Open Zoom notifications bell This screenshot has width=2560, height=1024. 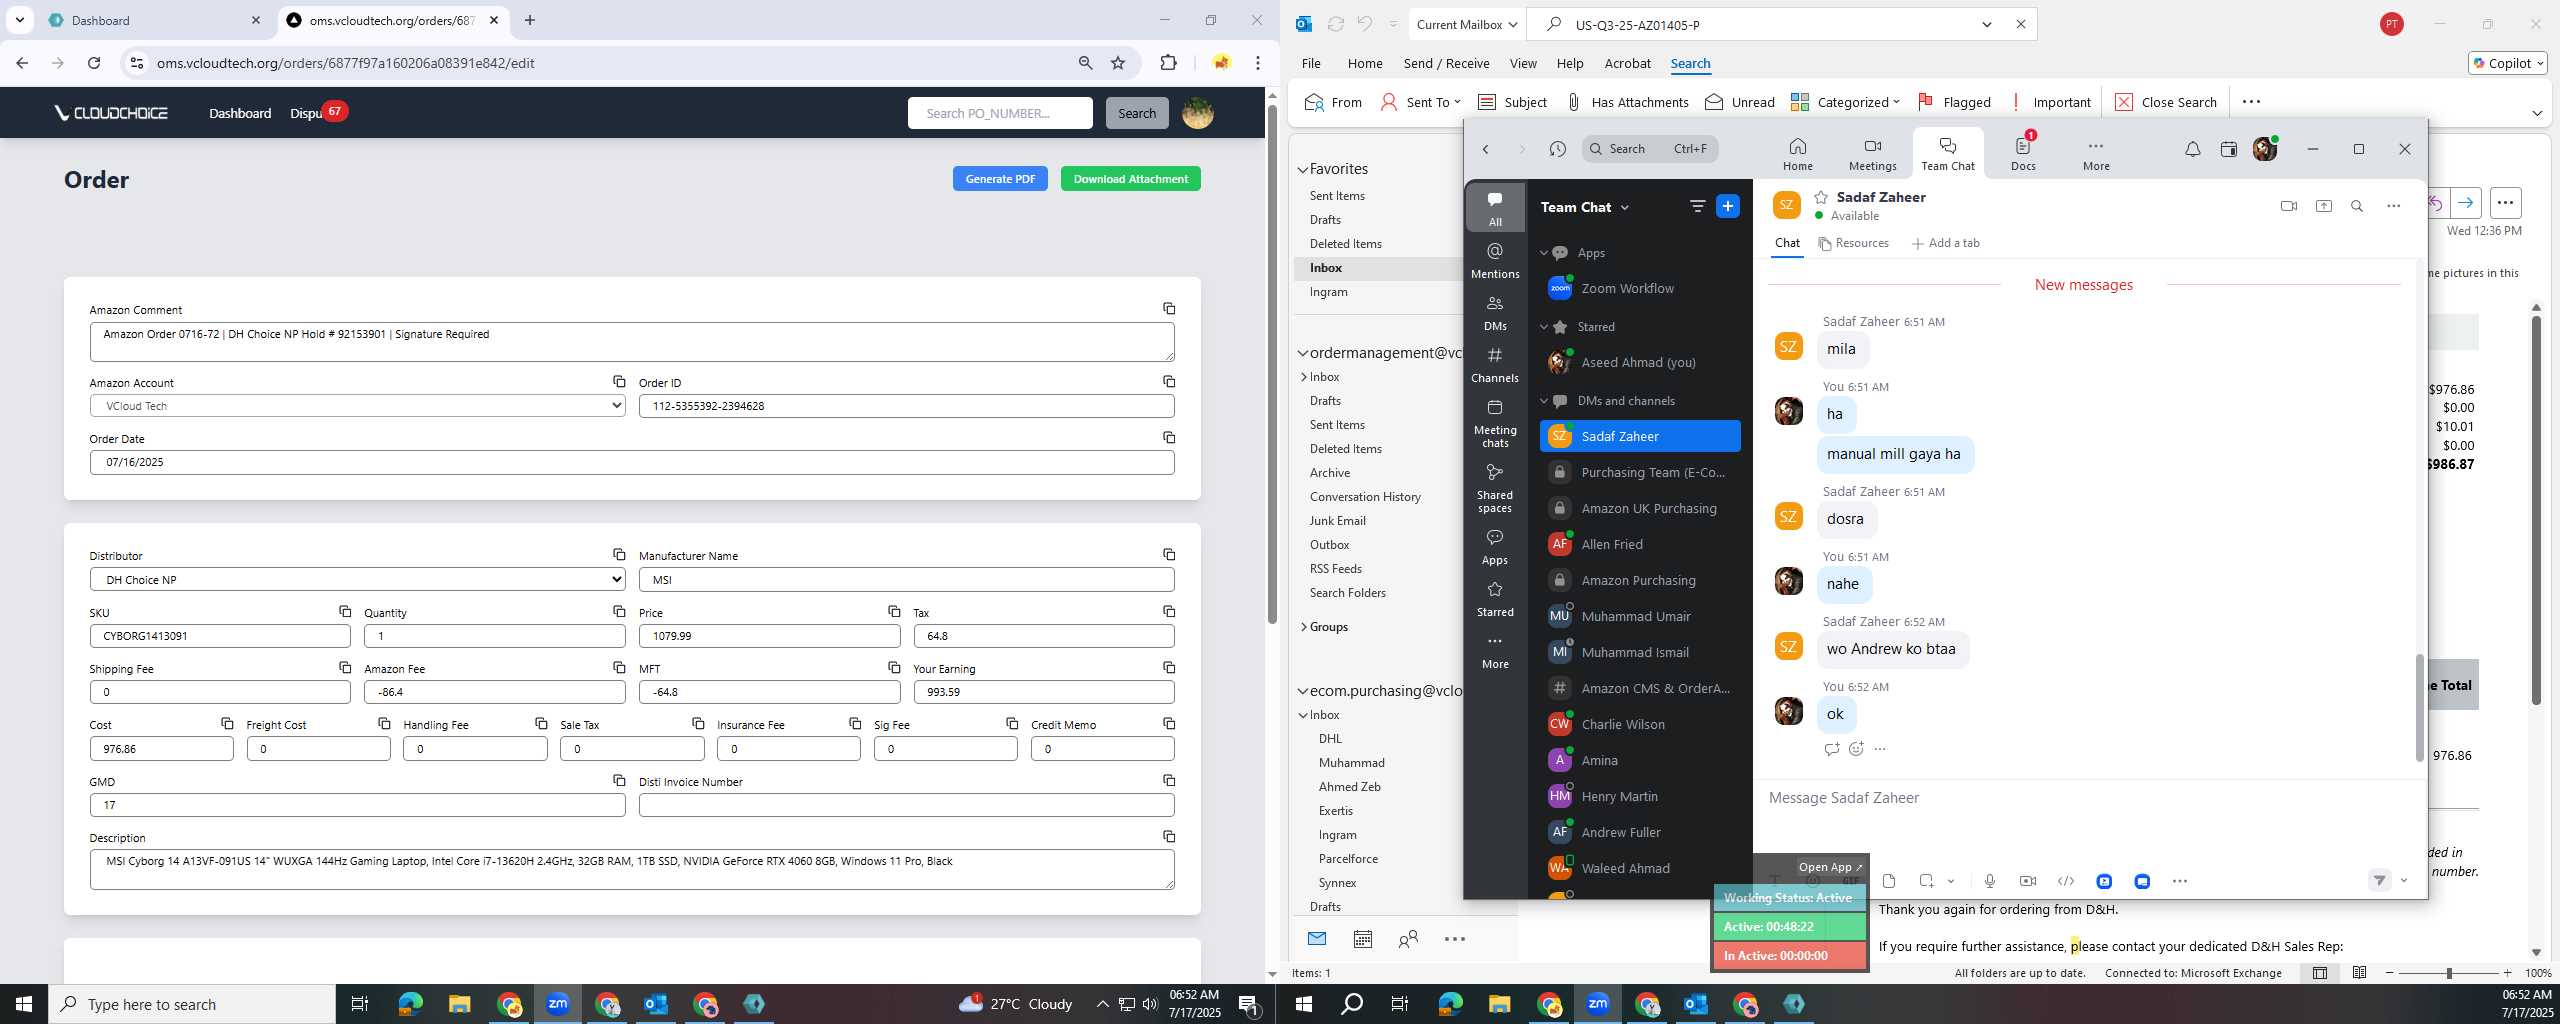[2192, 149]
